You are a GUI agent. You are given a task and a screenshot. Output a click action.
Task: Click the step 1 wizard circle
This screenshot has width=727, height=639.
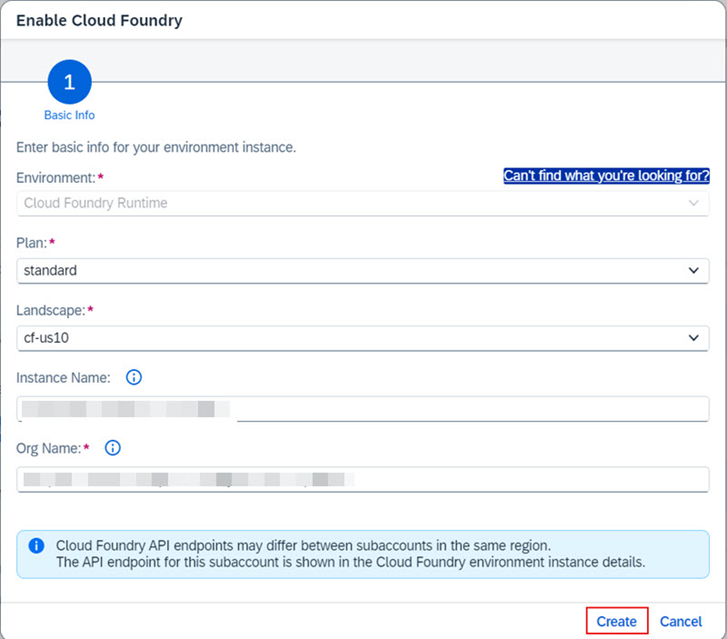(x=69, y=83)
